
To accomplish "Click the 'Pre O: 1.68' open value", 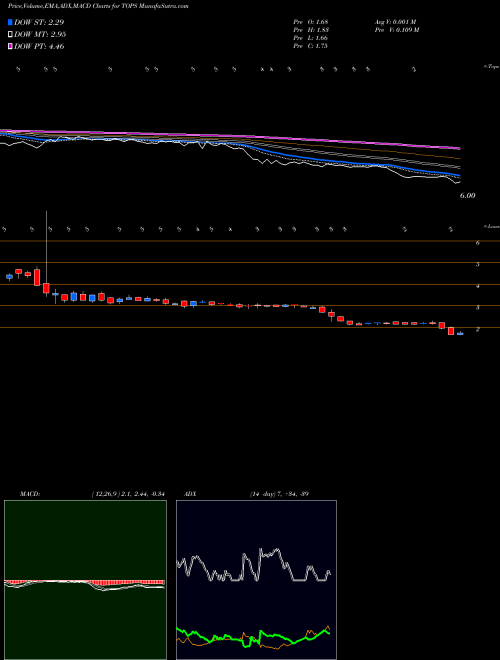I will pos(311,21).
